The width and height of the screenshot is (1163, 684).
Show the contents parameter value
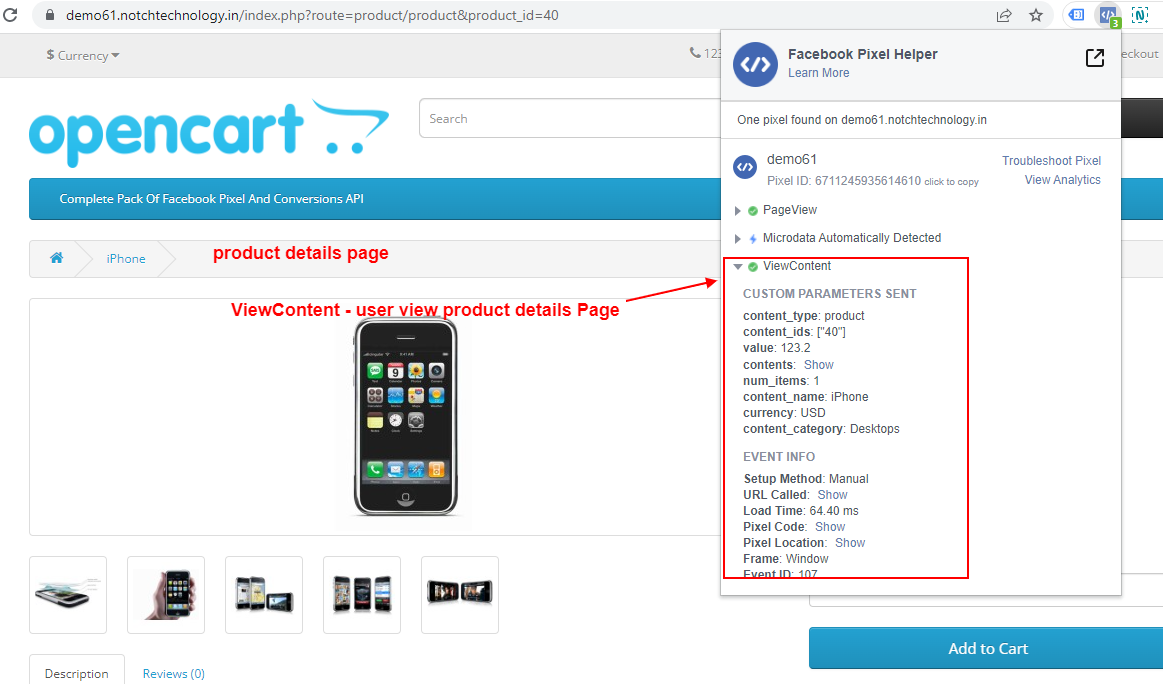(x=818, y=365)
